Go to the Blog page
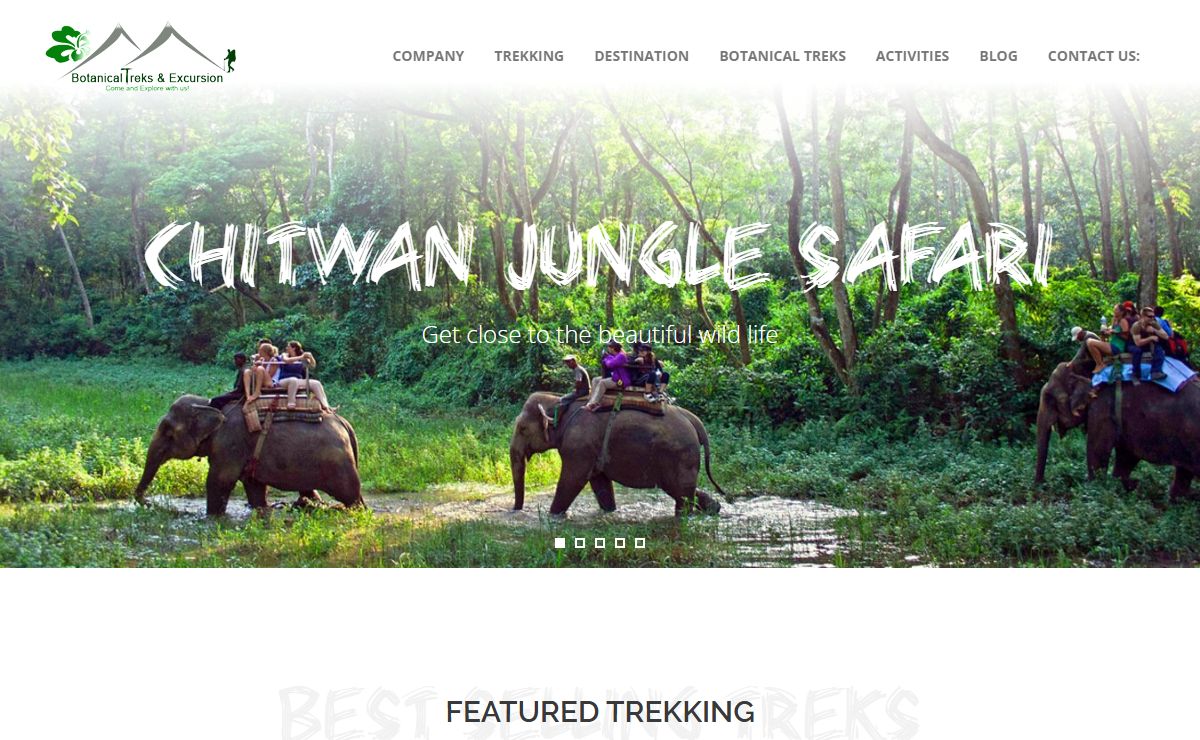Screen dimensions: 1200x740 pyautogui.click(x=998, y=56)
